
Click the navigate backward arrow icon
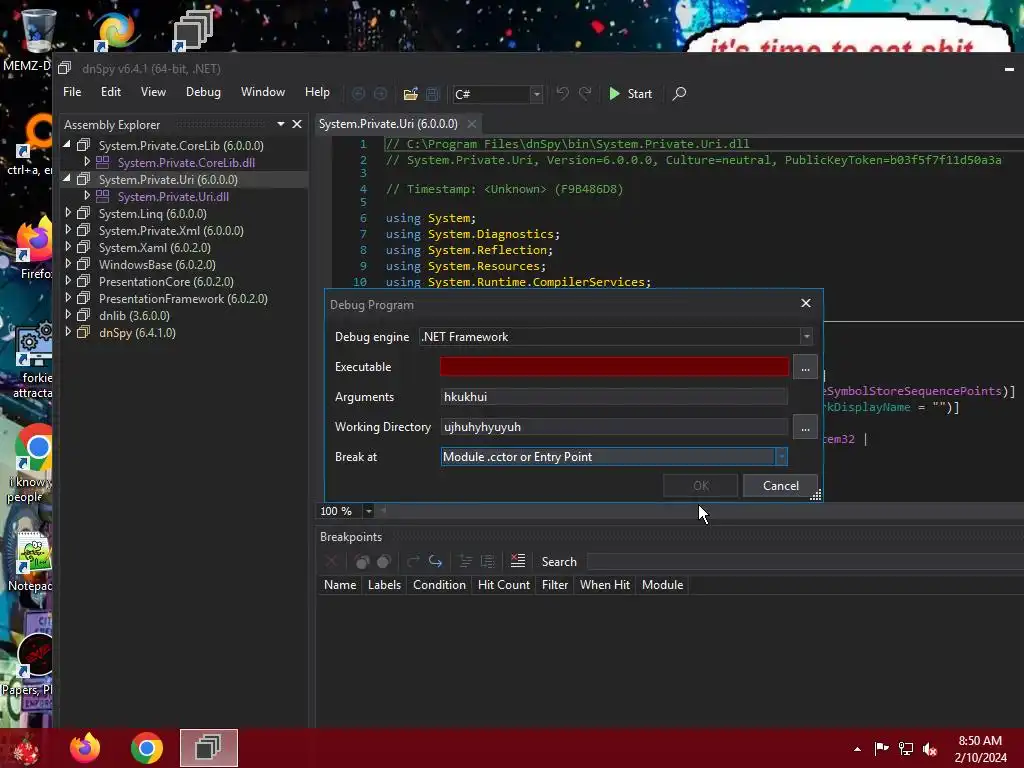(x=359, y=93)
